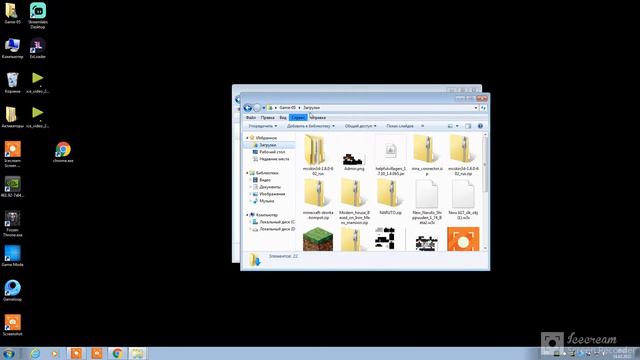The height and width of the screenshot is (360, 640).
Task: Show hidden toolbar commands chevron
Action: point(422,126)
